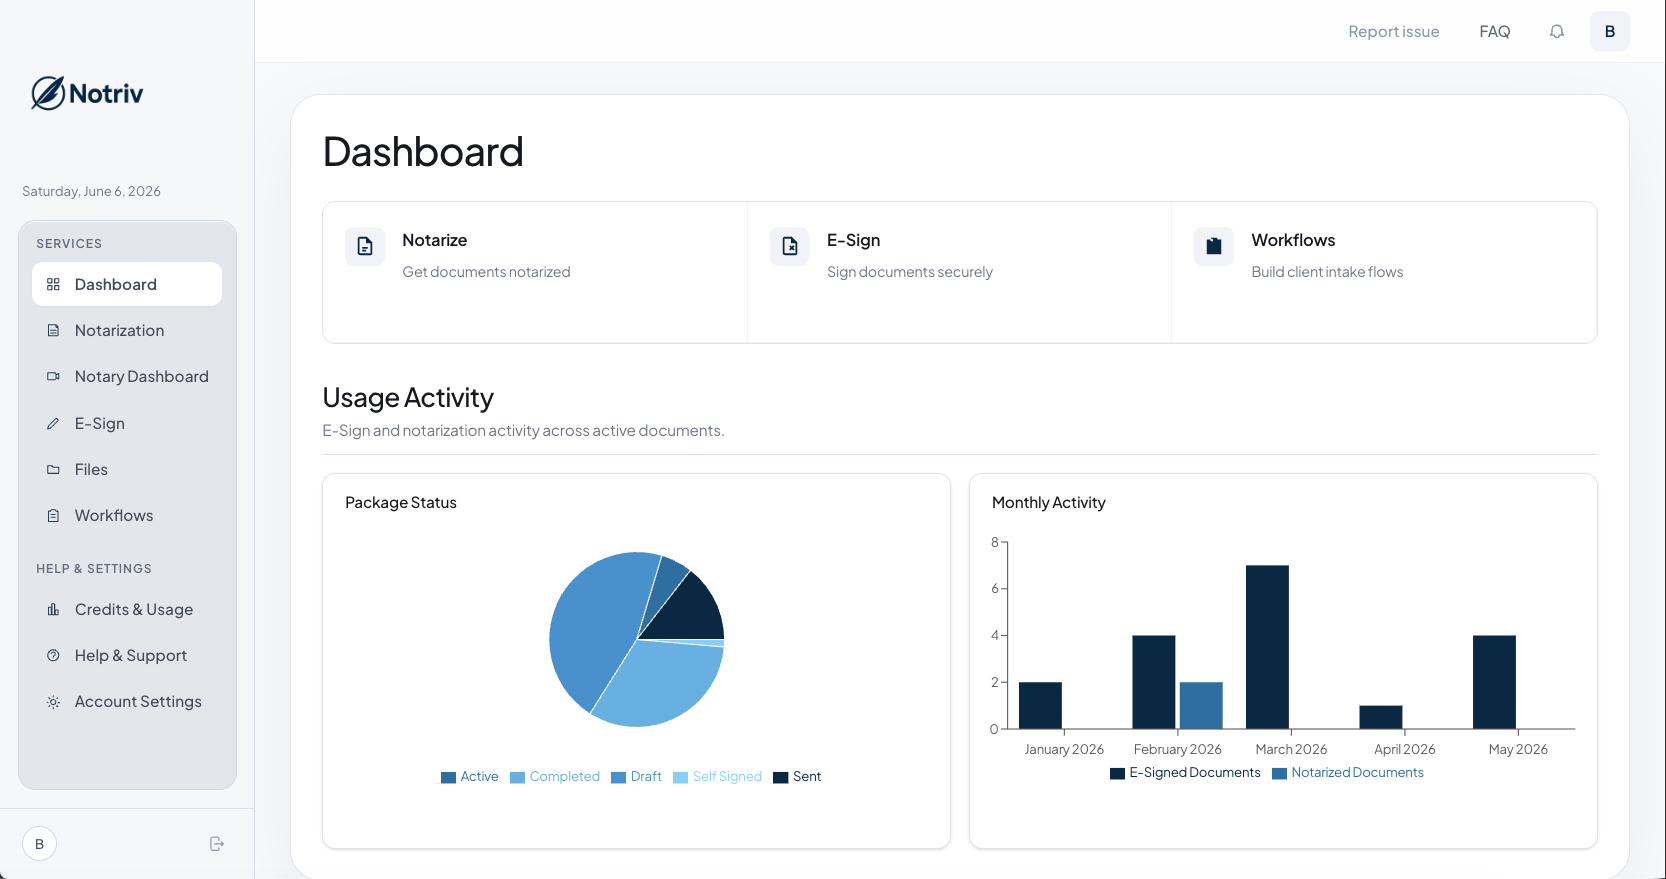Open E-Sign in sidebar
This screenshot has width=1666, height=879.
[x=127, y=423]
